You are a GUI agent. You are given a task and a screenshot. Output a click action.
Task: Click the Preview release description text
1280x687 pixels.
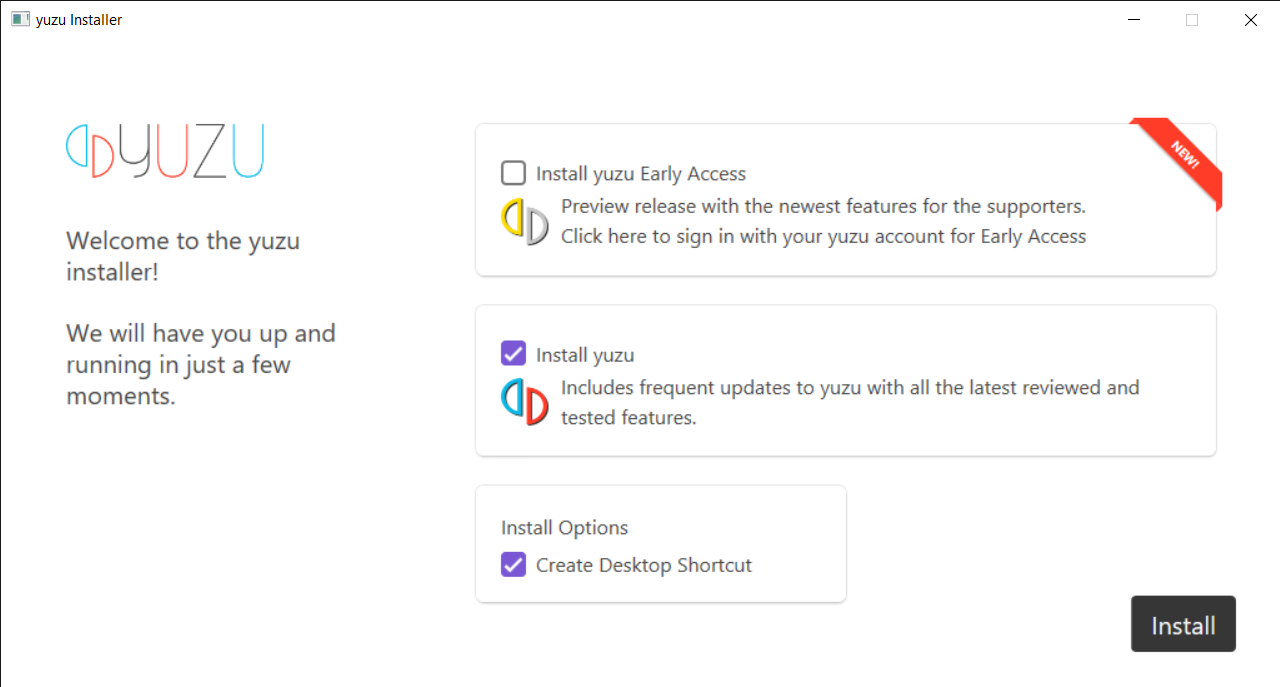tap(823, 207)
